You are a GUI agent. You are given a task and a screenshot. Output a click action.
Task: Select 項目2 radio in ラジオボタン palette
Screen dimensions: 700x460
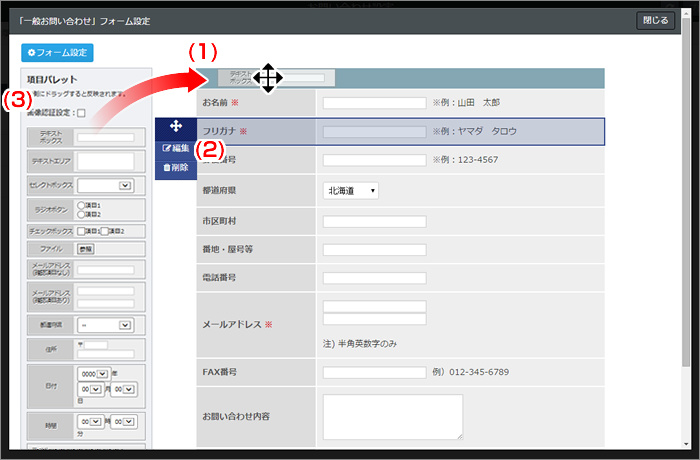click(x=81, y=214)
